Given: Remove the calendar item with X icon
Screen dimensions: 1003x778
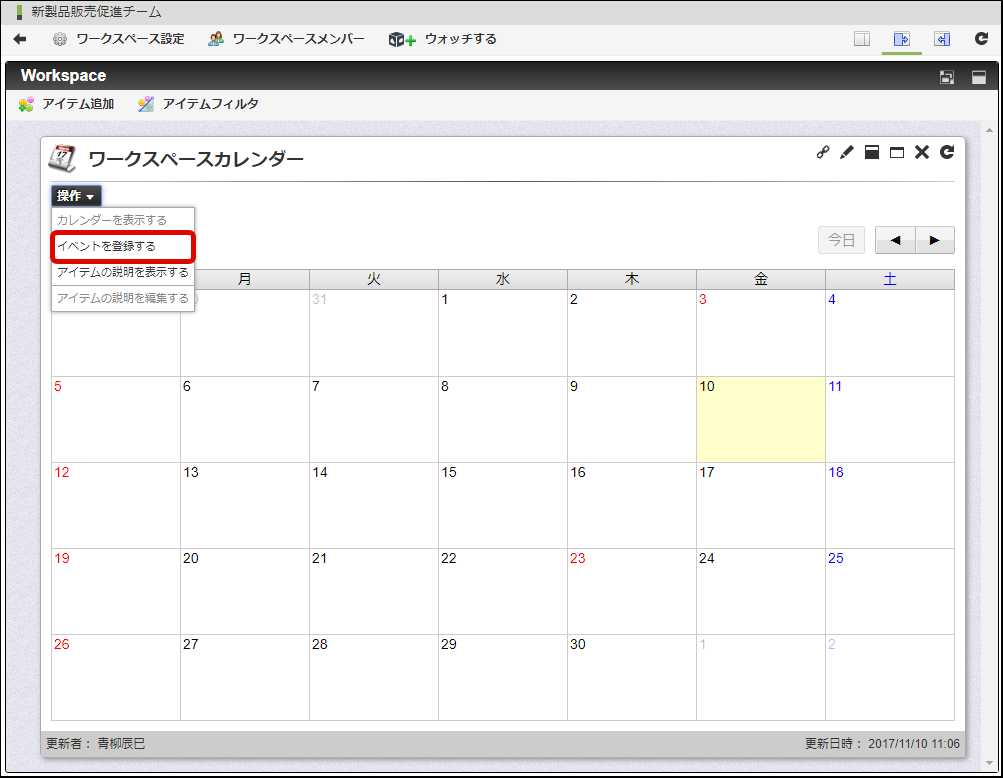Looking at the screenshot, I should coord(922,152).
